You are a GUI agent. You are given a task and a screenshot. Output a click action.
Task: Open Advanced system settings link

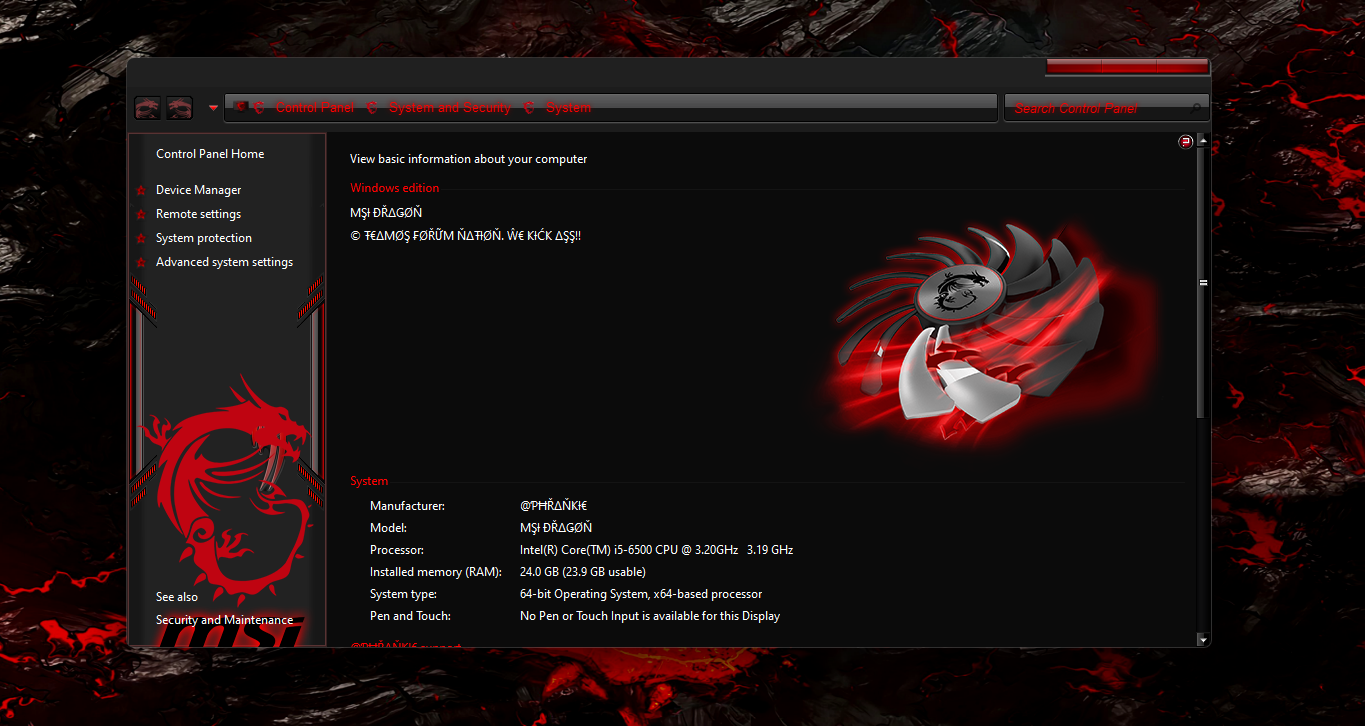click(224, 262)
